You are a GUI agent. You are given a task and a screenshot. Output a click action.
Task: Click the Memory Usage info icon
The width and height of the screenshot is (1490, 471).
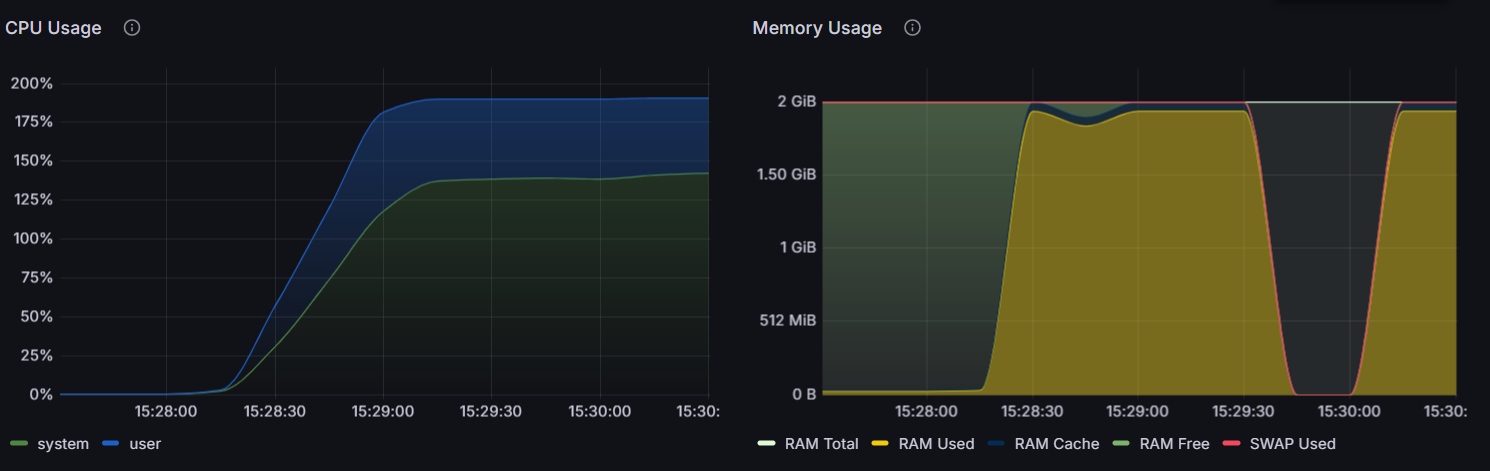[912, 28]
